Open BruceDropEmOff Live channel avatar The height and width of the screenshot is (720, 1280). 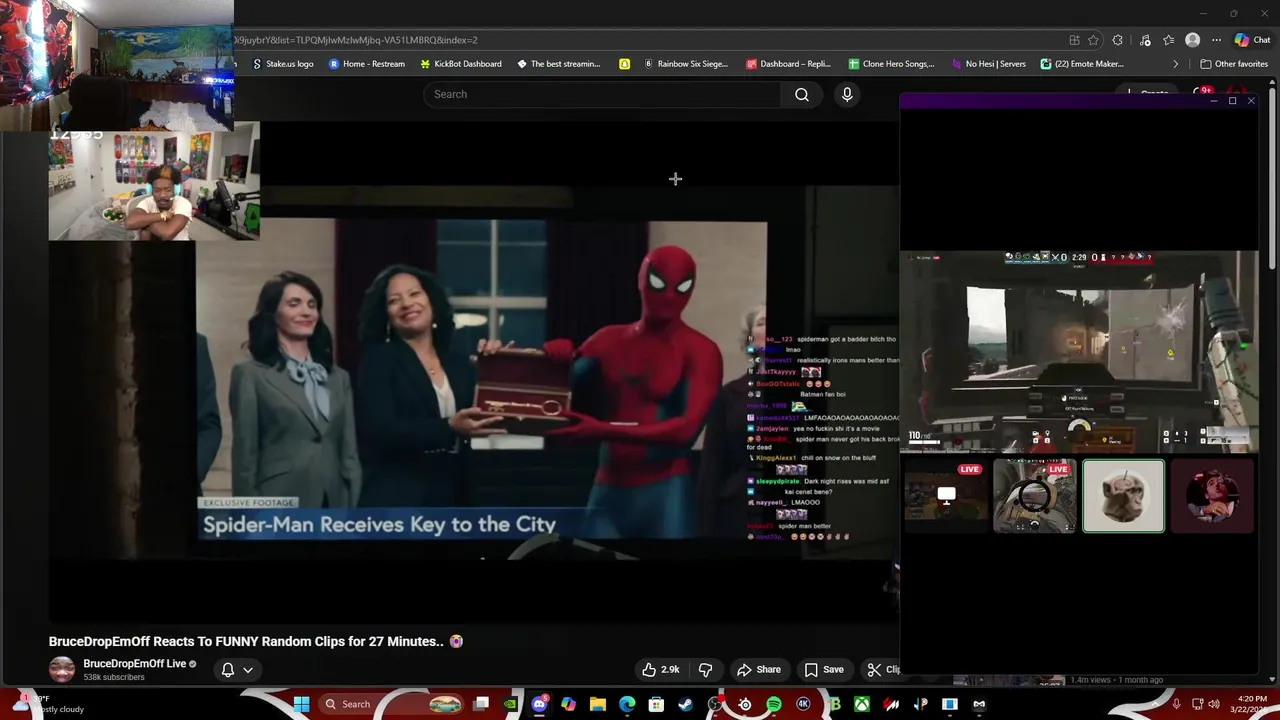(62, 669)
